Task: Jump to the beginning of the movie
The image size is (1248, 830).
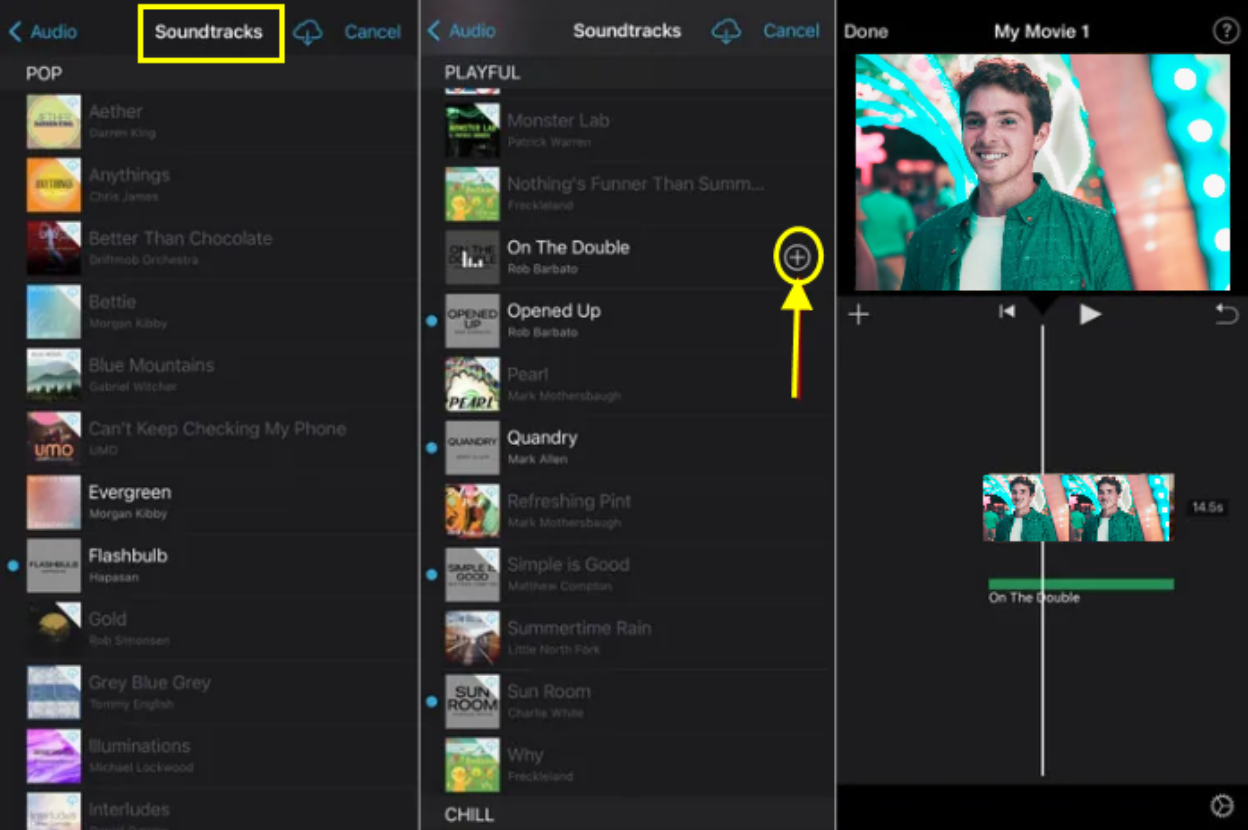Action: point(1007,312)
